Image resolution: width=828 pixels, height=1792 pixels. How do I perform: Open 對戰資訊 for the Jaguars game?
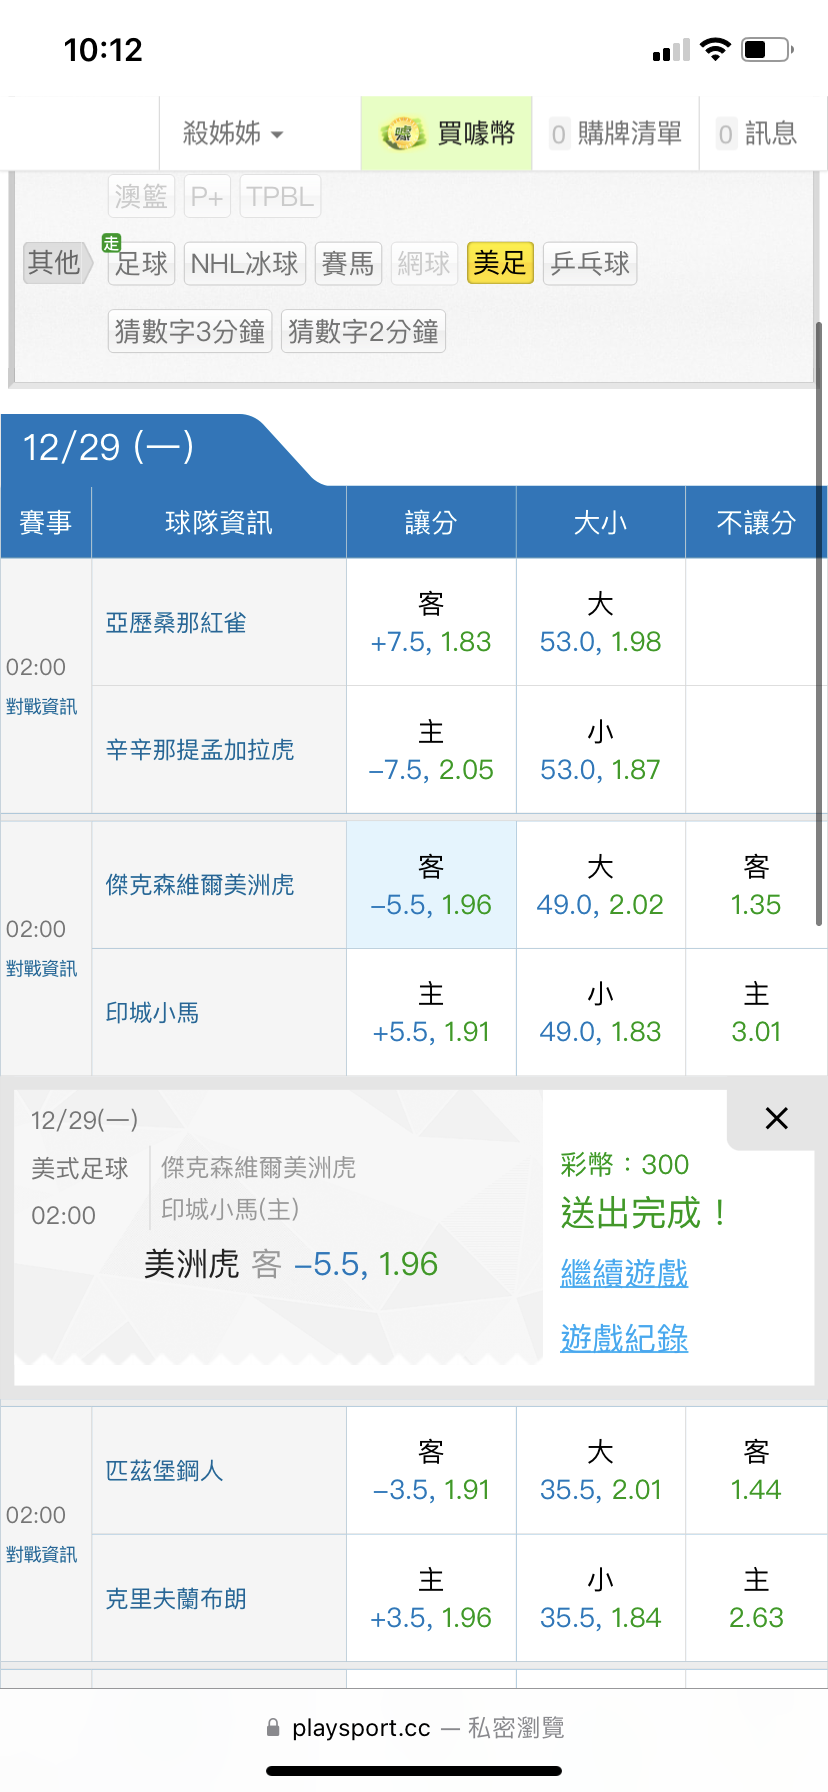pyautogui.click(x=42, y=969)
